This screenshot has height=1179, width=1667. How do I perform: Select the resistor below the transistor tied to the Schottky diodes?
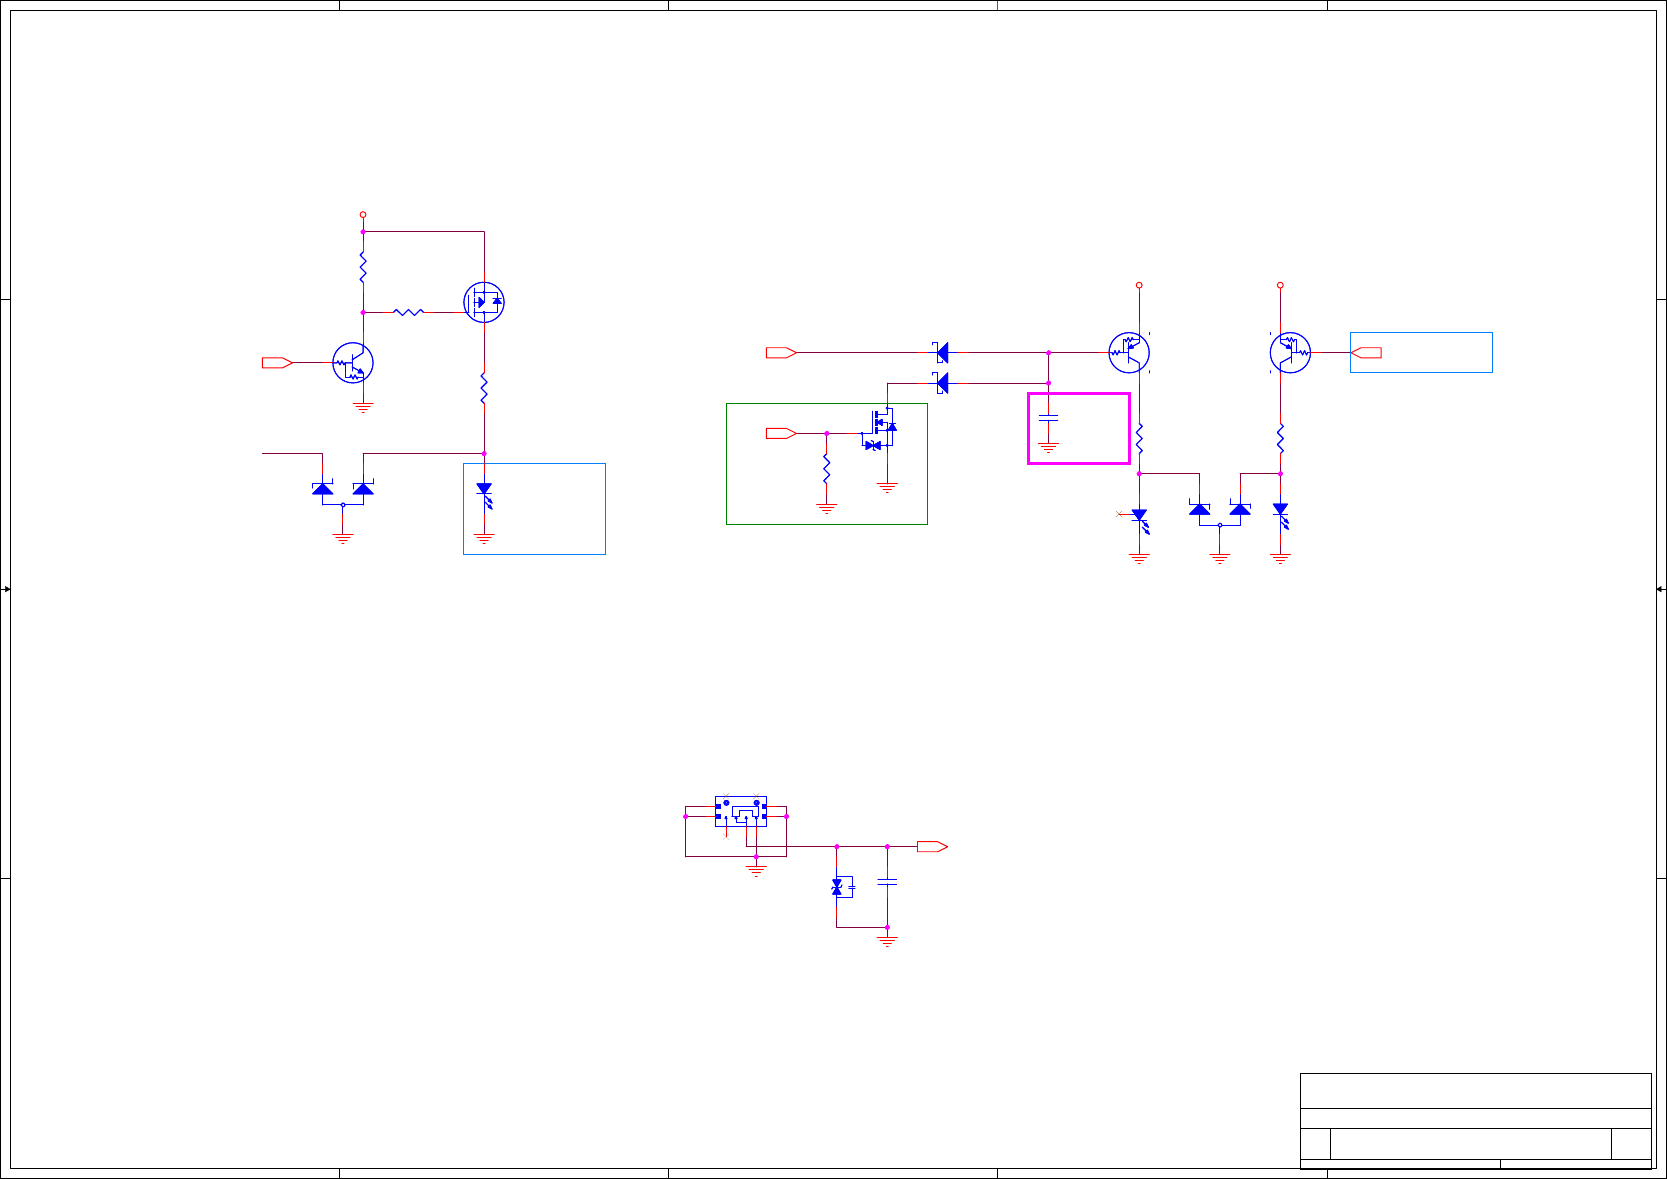click(x=1139, y=438)
